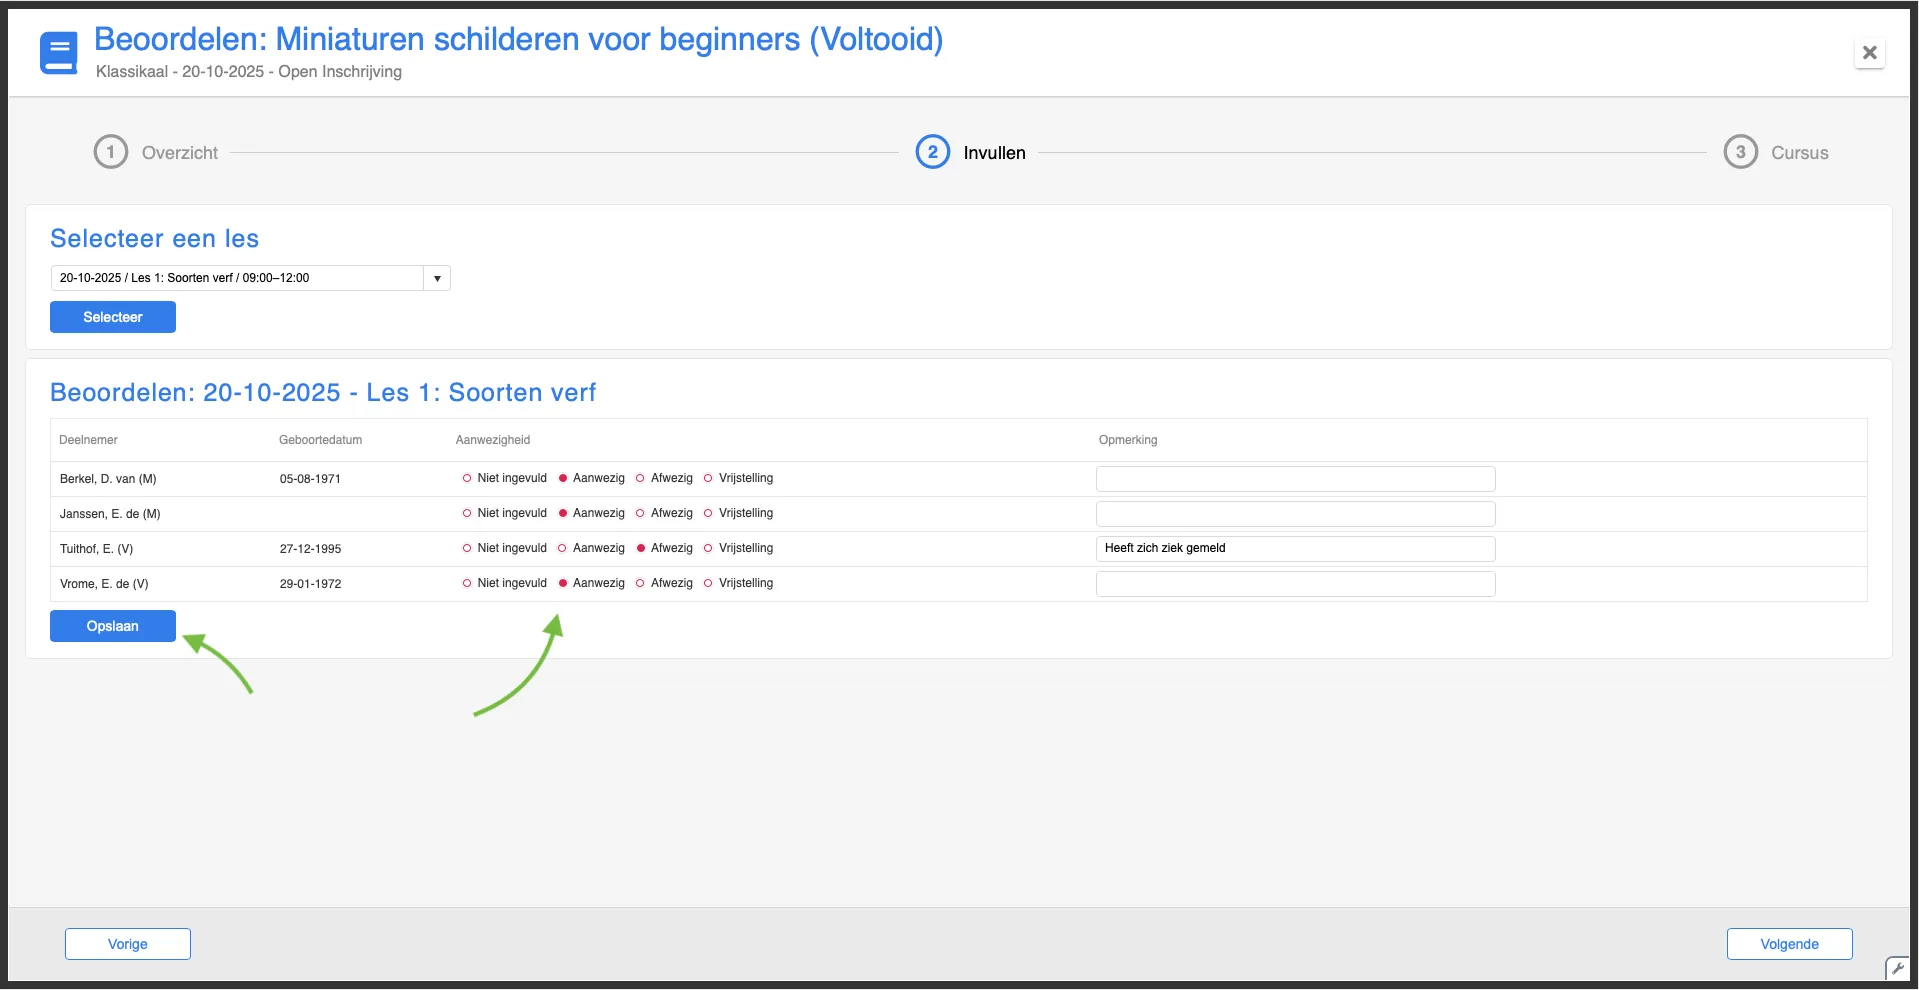Click the Opmerking column header

(x=1128, y=440)
